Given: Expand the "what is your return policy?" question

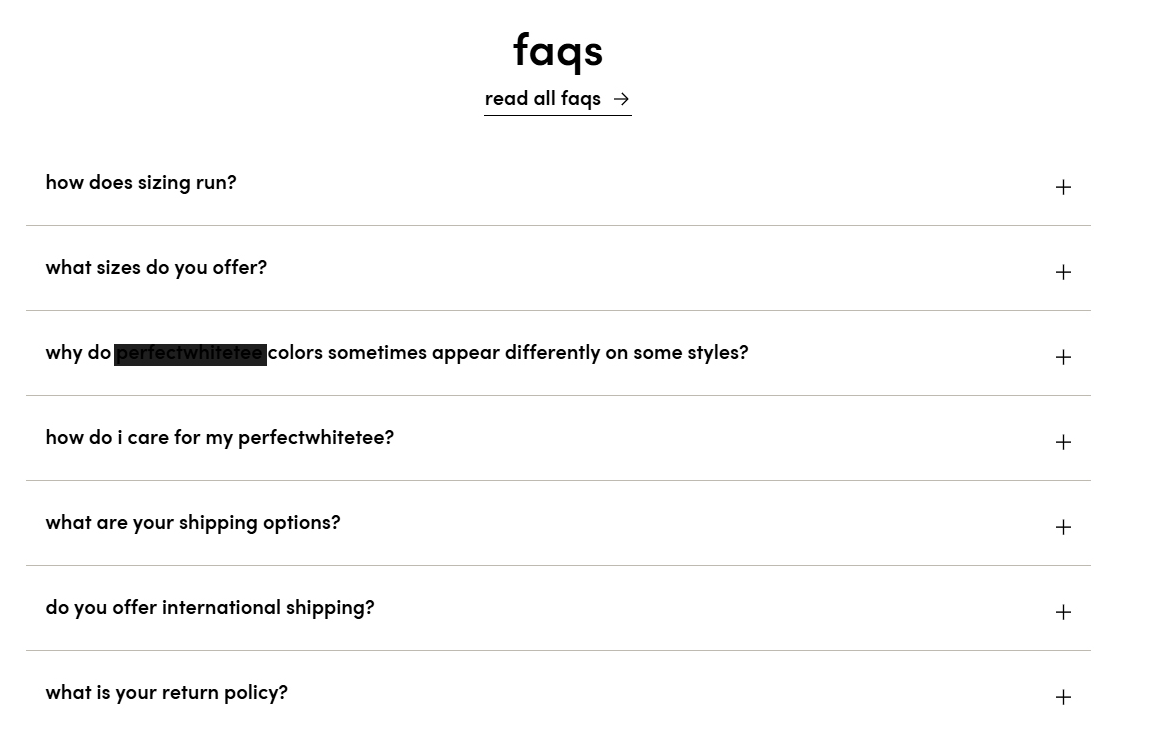Looking at the screenshot, I should (x=166, y=693).
